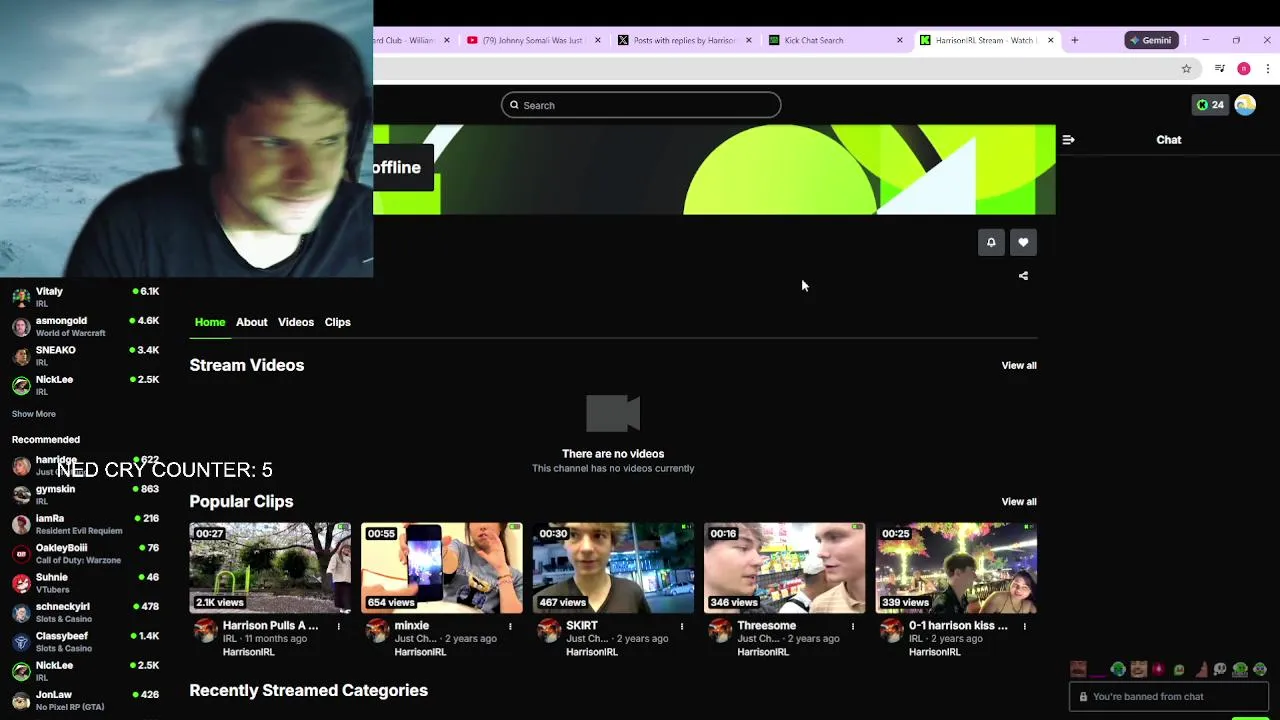Viewport: 1280px width, 720px height.
Task: Click the HarrisonIRL avatar beside Threesome clip
Action: 720,630
